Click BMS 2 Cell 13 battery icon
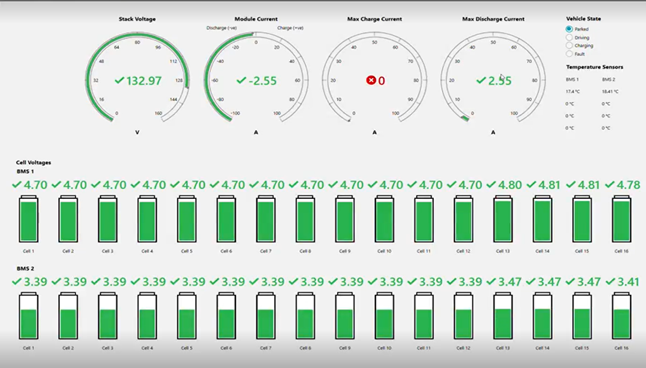The height and width of the screenshot is (368, 646). (x=503, y=316)
